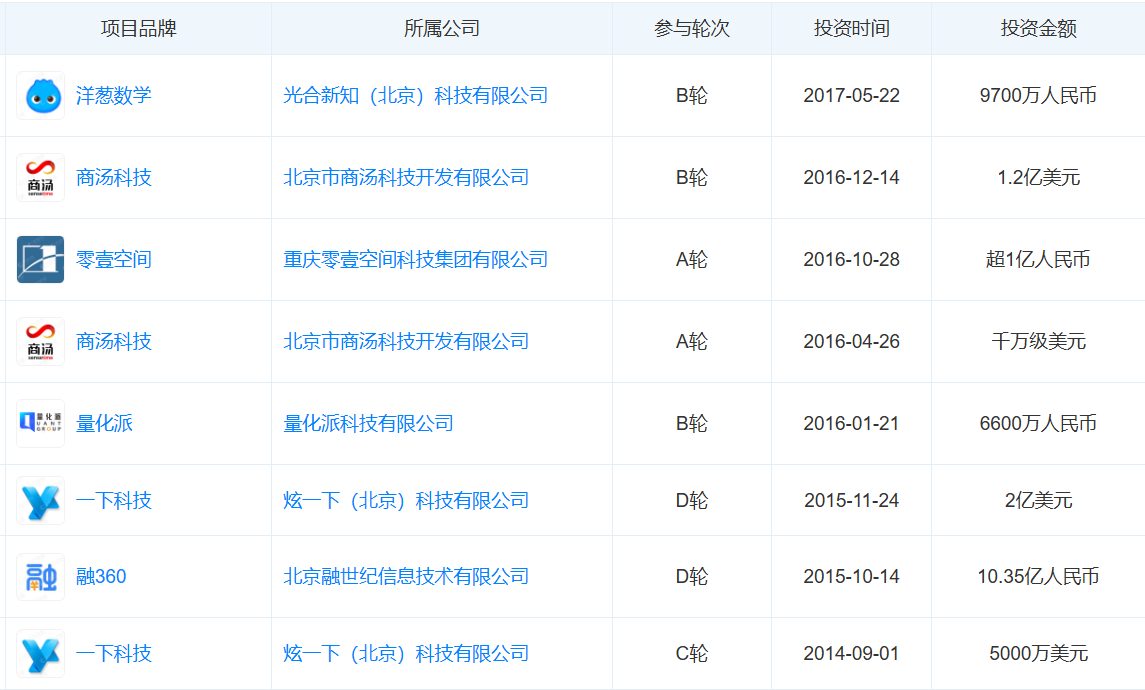Open the 零壹空间 brand link
The image size is (1145, 690).
click(114, 259)
